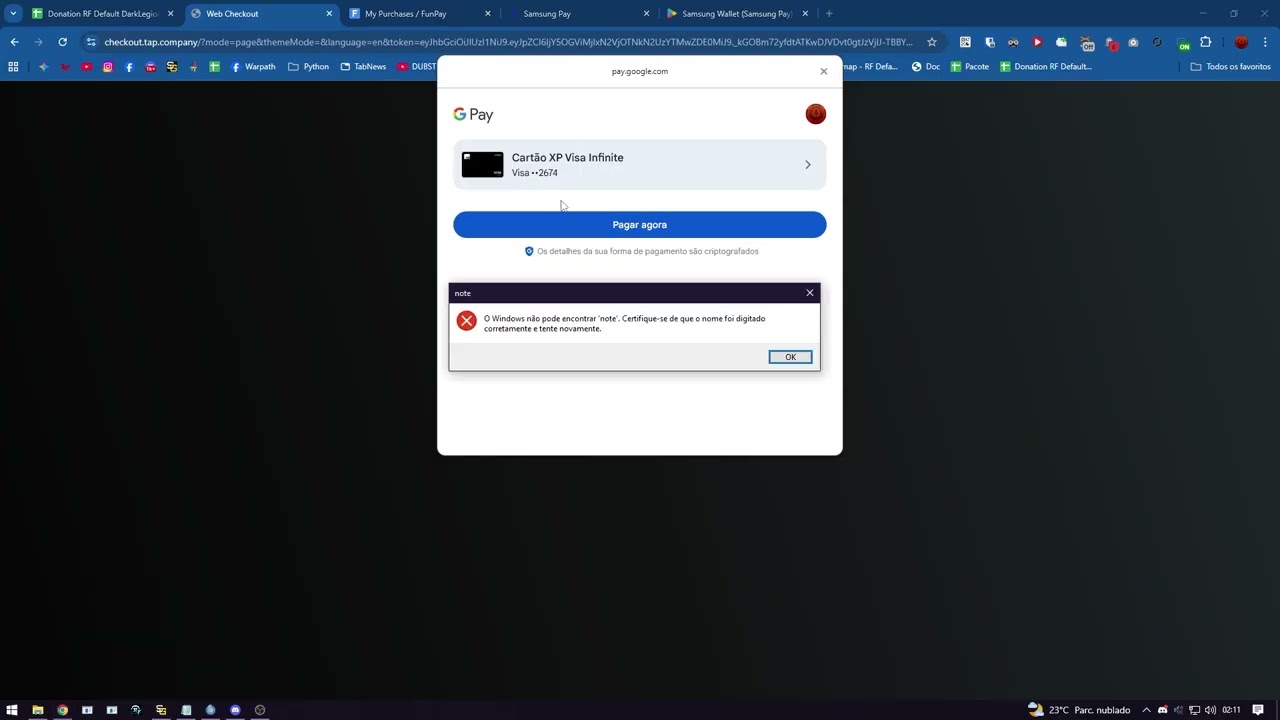Image resolution: width=1280 pixels, height=720 pixels.
Task: Click the red error icon in dialog
Action: pyautogui.click(x=466, y=321)
